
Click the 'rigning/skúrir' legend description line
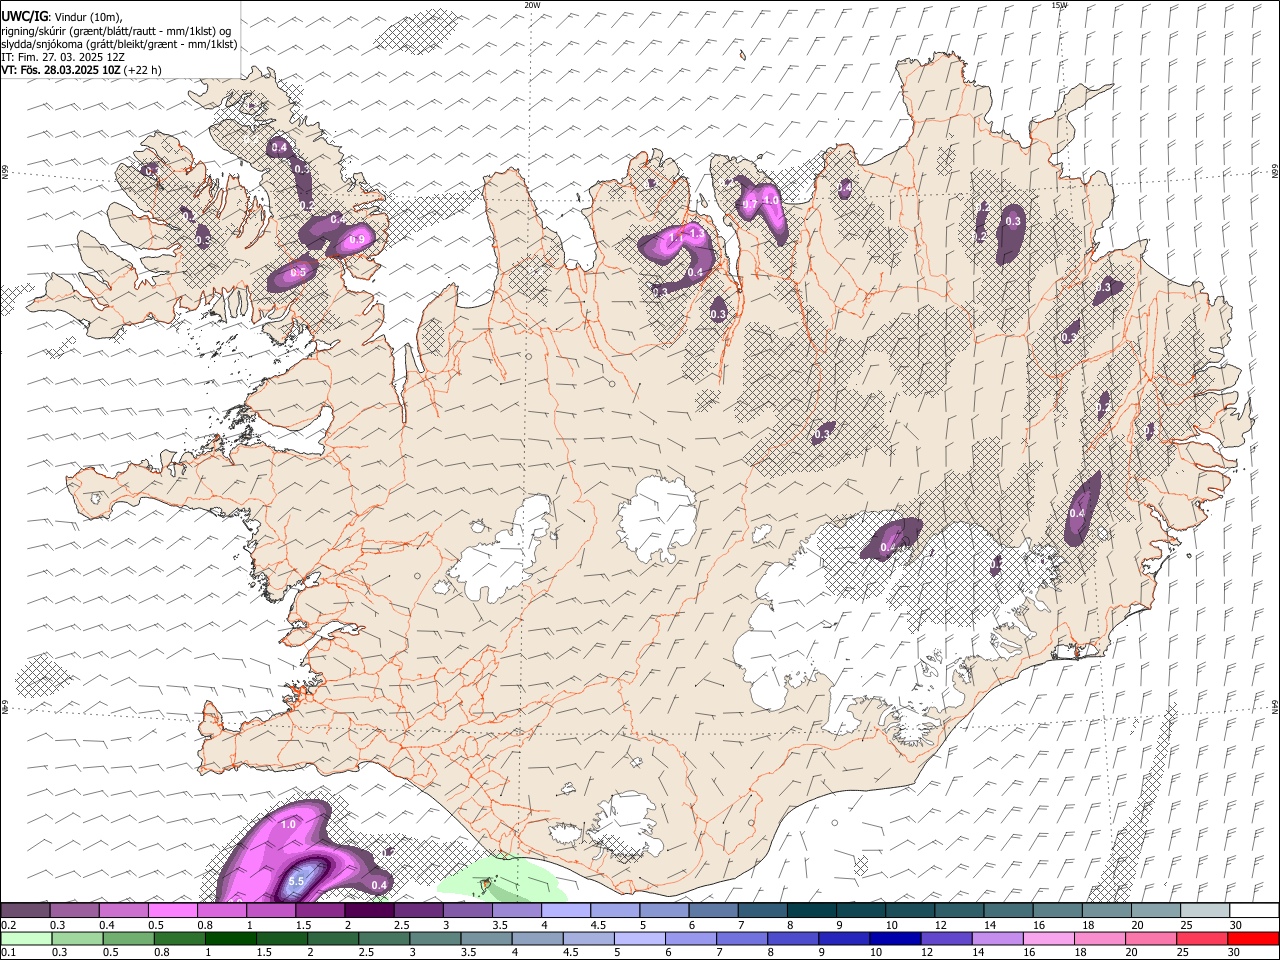[116, 31]
